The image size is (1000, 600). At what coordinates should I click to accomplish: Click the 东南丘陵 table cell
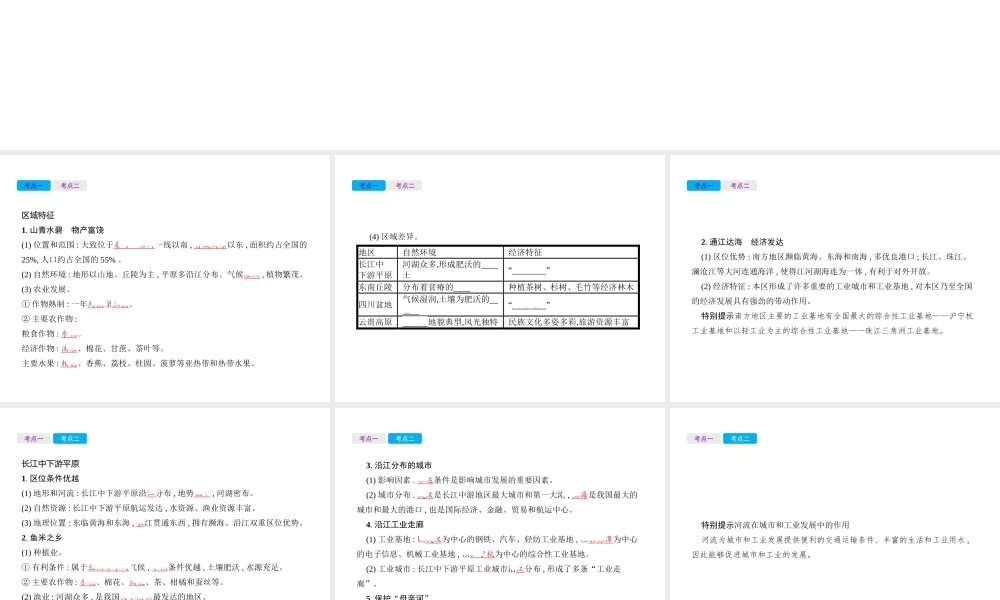pyautogui.click(x=378, y=288)
